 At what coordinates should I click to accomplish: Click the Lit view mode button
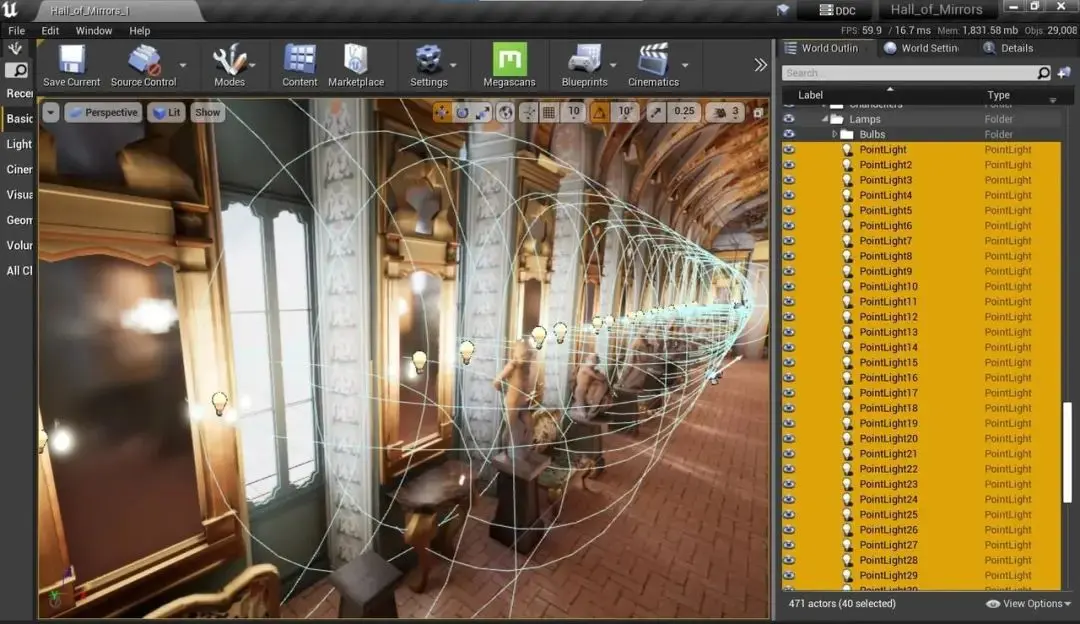[x=167, y=112]
